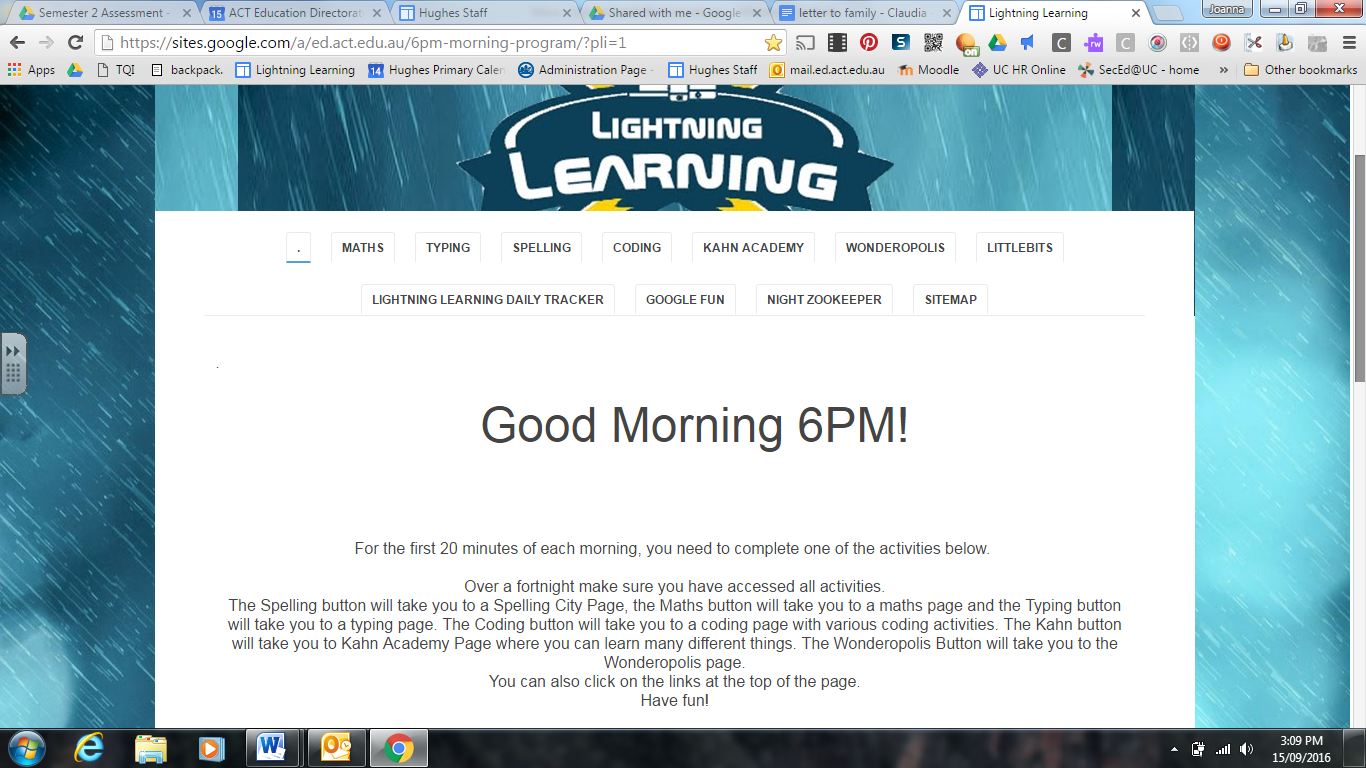Viewport: 1366px width, 768px height.
Task: Click the Google Drive extension icon
Action: [997, 43]
